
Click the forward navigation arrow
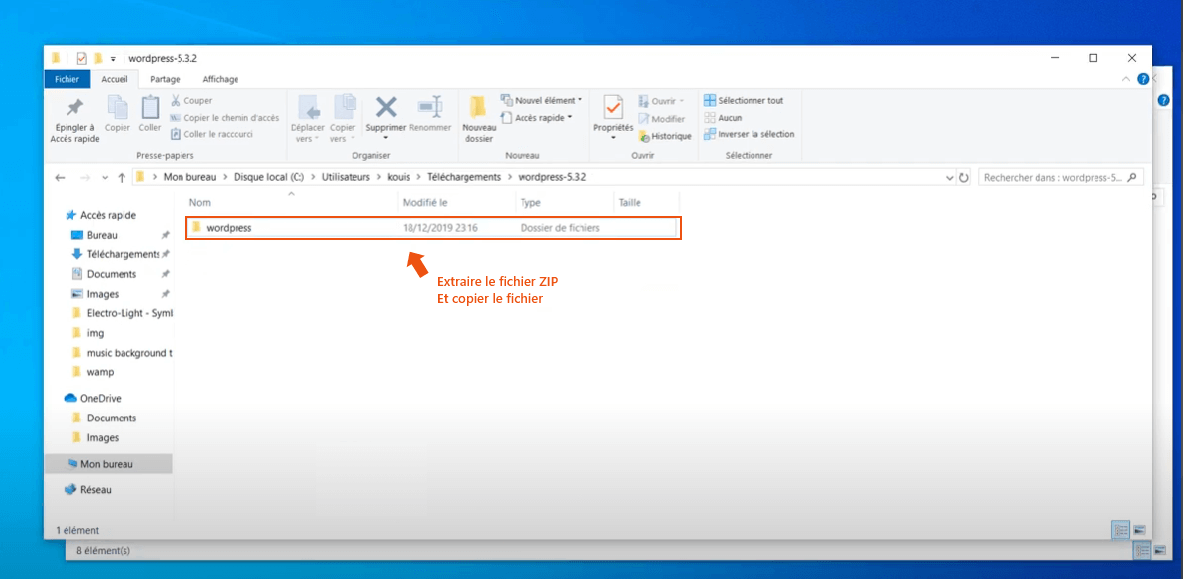click(x=84, y=178)
